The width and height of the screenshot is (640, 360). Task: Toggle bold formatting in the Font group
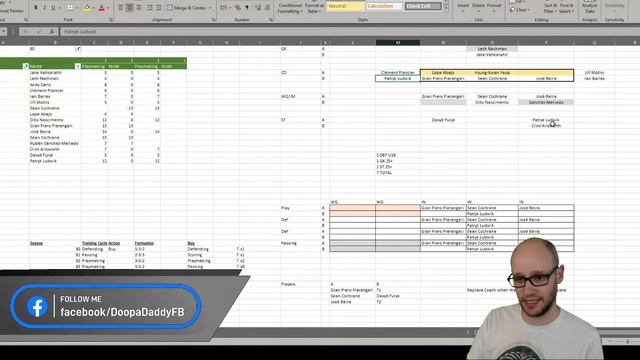[36, 8]
